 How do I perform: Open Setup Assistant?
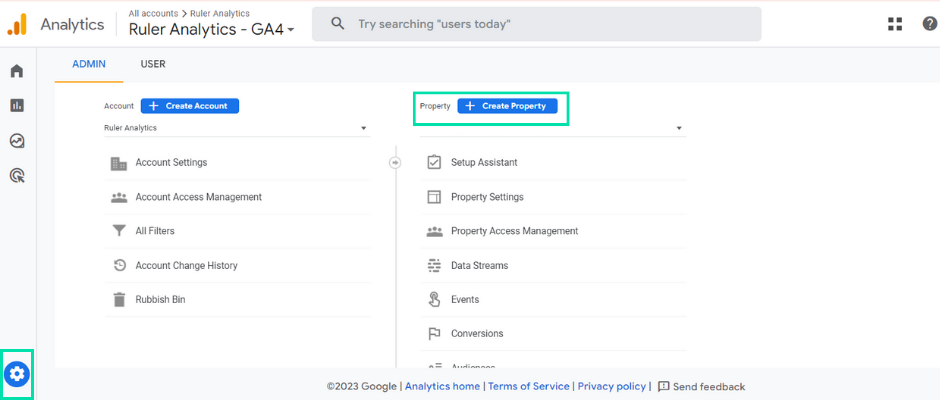pyautogui.click(x=484, y=163)
